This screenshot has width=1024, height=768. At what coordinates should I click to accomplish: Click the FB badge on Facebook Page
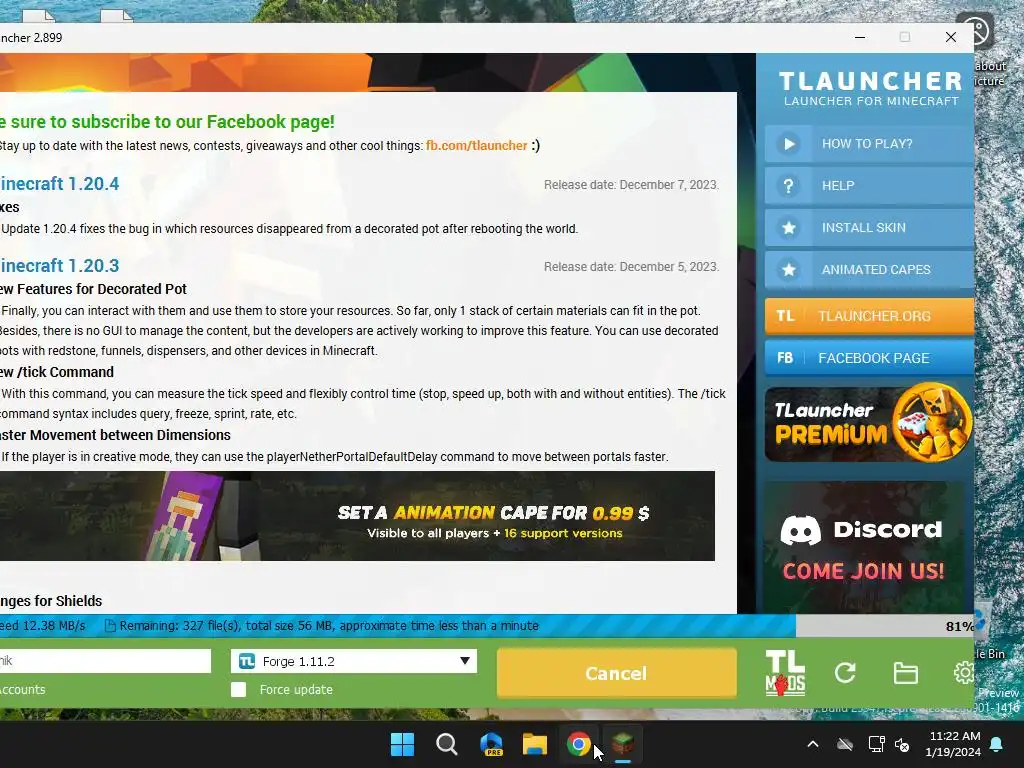pyautogui.click(x=785, y=358)
